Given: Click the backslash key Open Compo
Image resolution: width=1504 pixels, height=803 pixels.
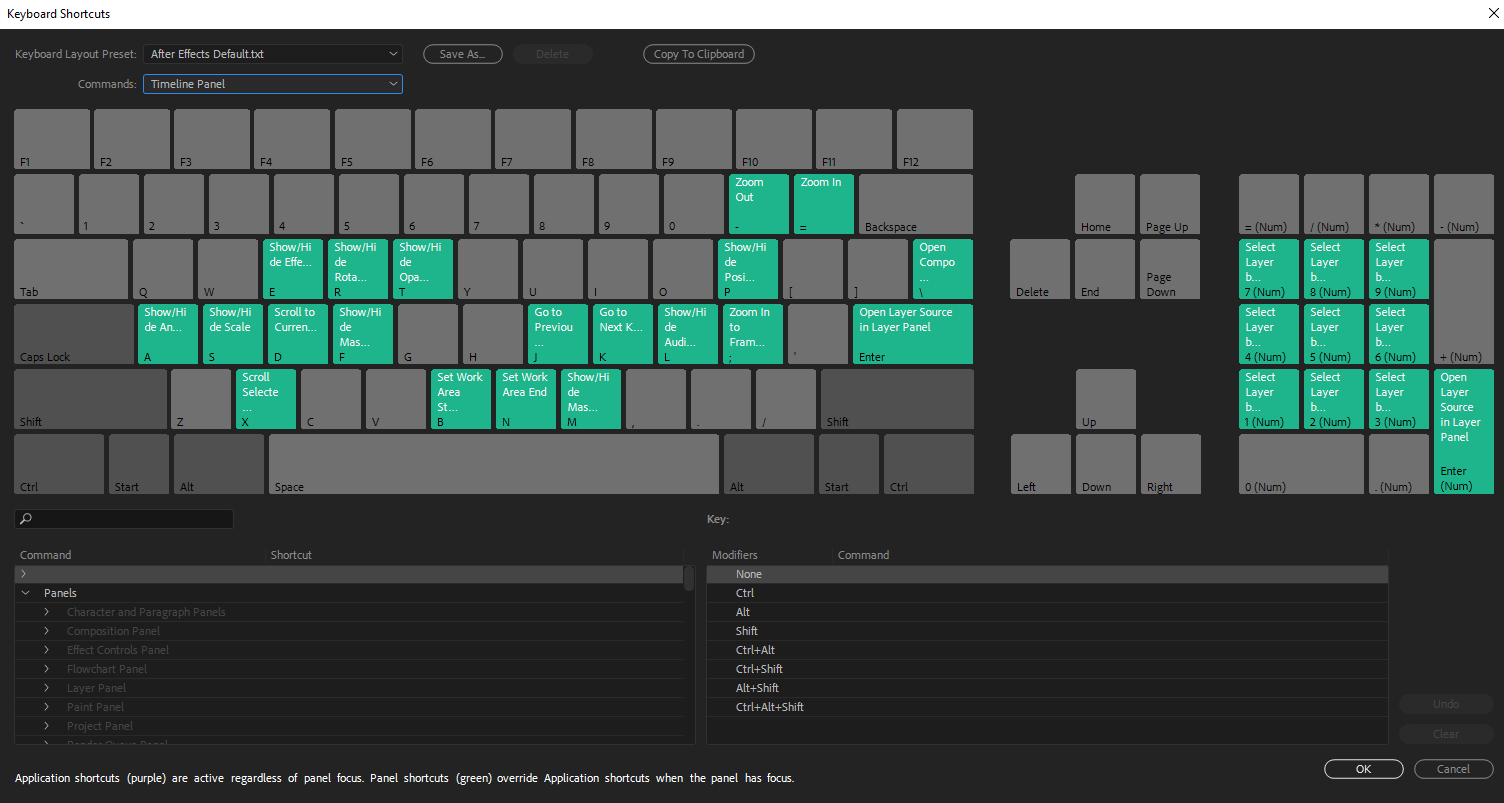Looking at the screenshot, I should point(943,269).
